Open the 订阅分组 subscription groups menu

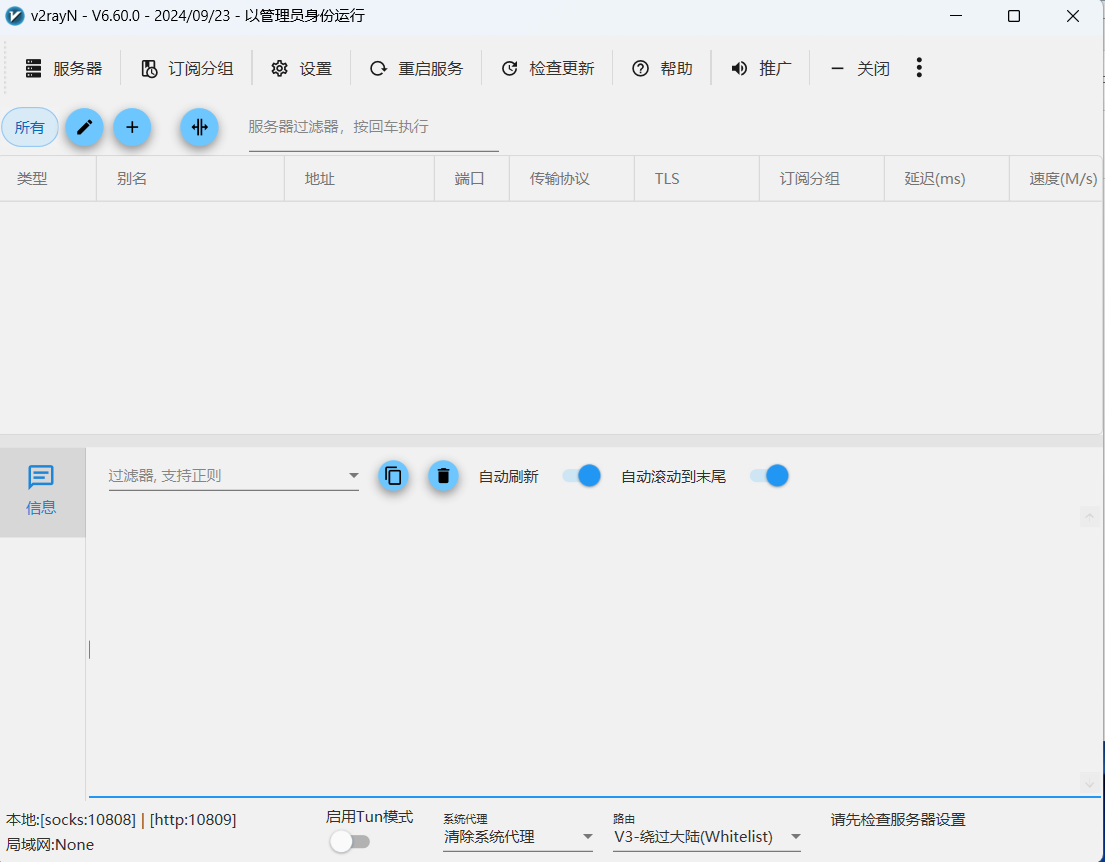[187, 67]
